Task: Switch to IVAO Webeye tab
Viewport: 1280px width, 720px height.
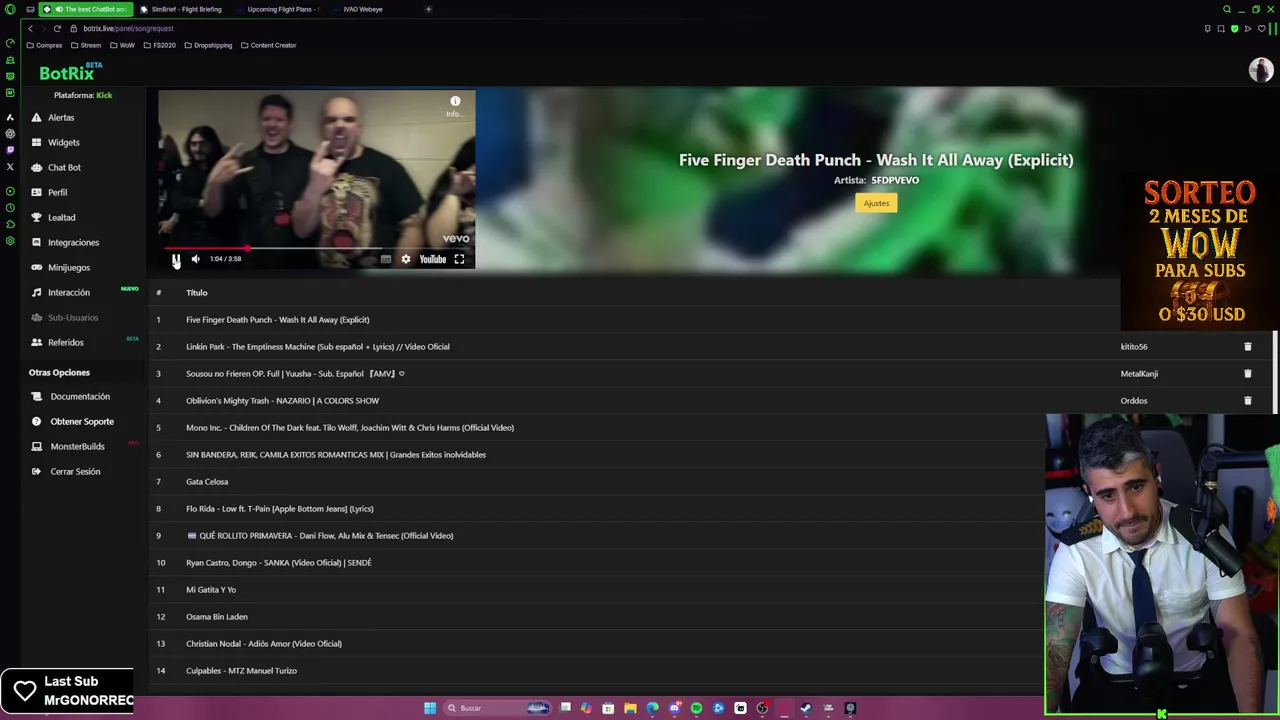Action: [363, 9]
